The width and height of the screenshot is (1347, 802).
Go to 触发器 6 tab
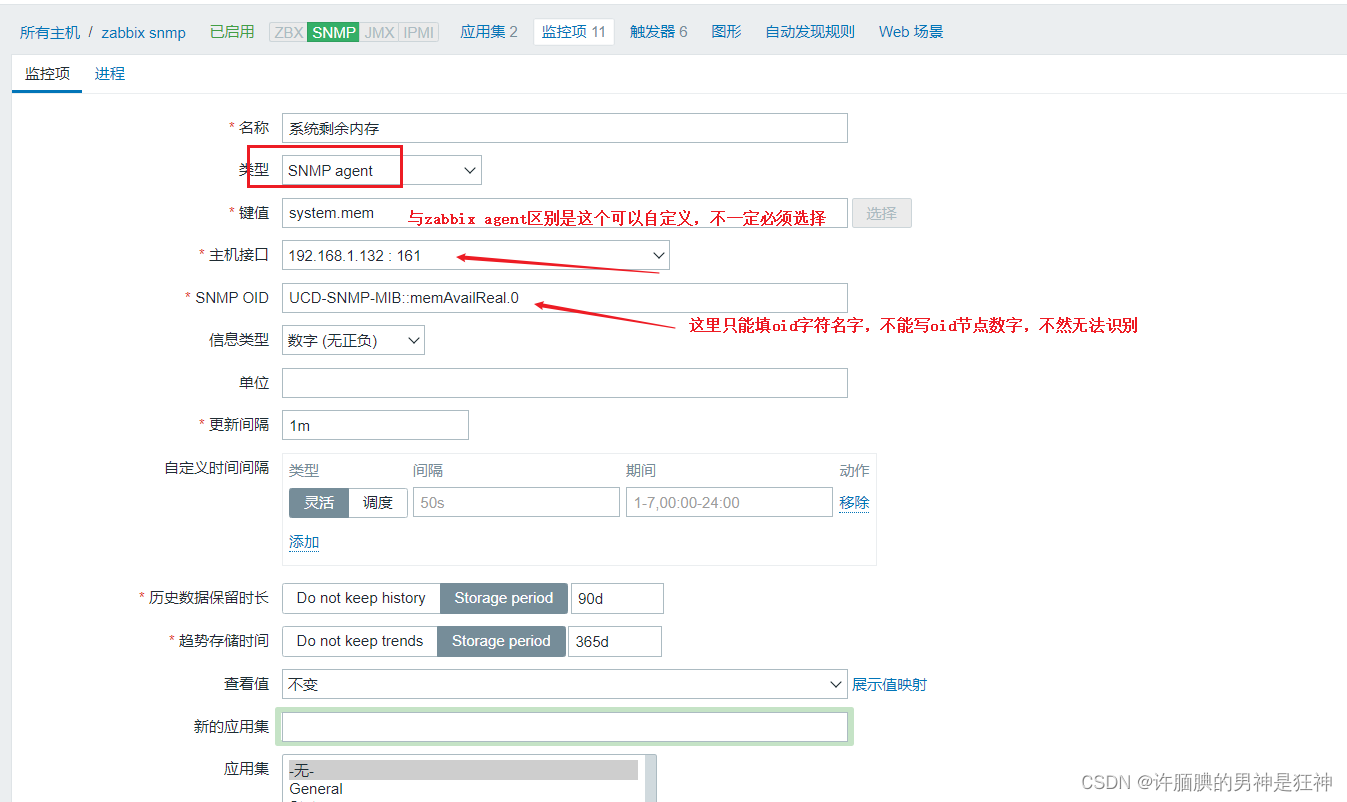(658, 32)
